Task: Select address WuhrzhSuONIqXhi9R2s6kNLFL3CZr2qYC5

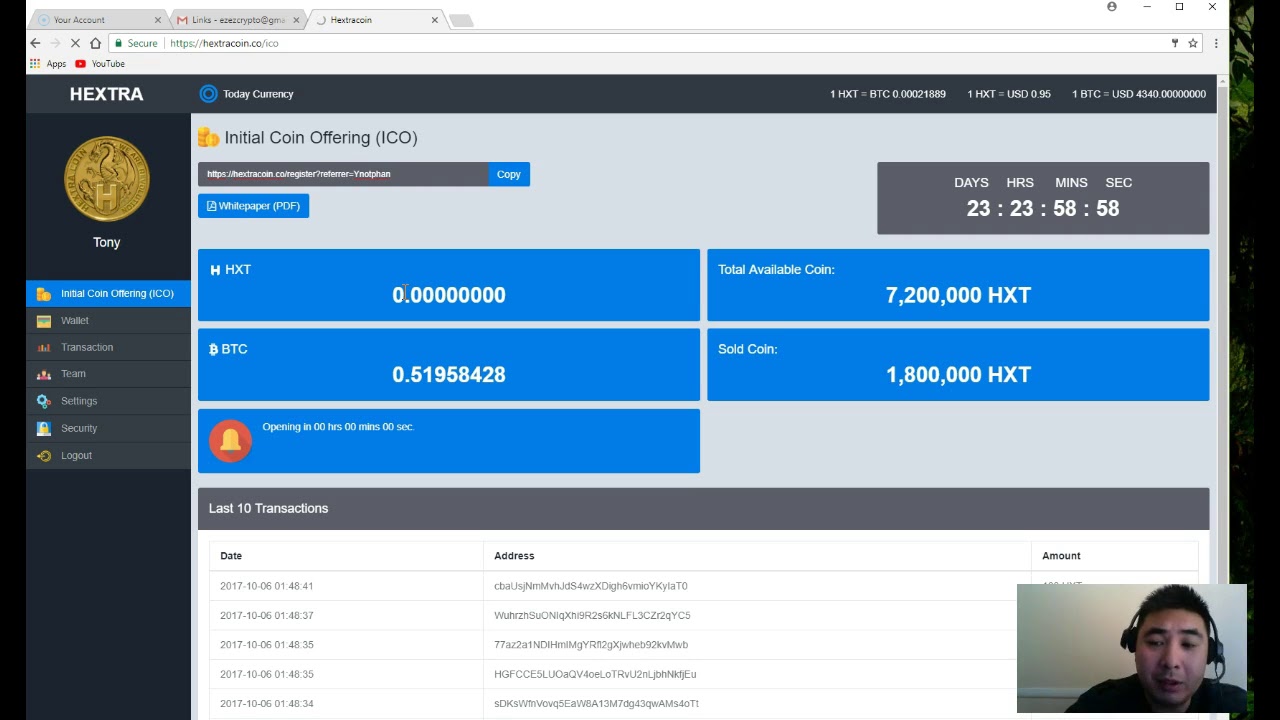Action: tap(592, 615)
